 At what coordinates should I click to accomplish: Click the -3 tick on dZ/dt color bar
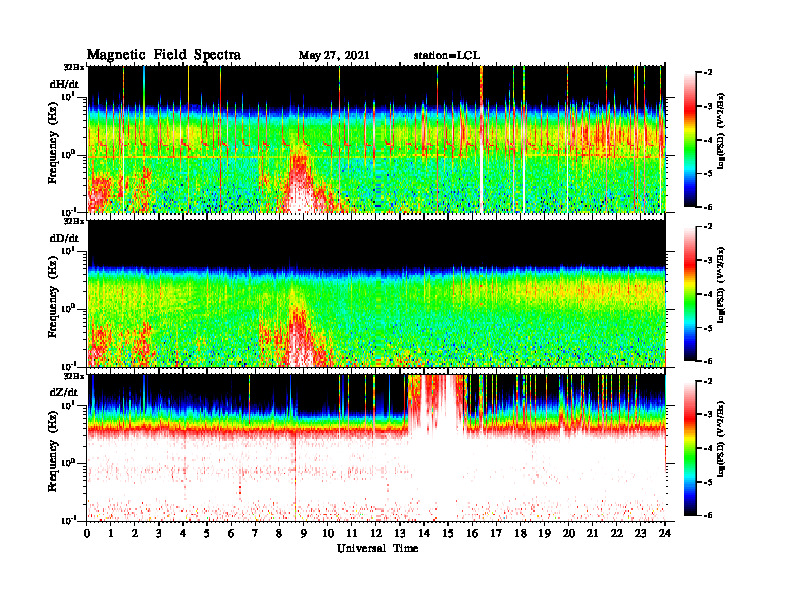point(708,414)
